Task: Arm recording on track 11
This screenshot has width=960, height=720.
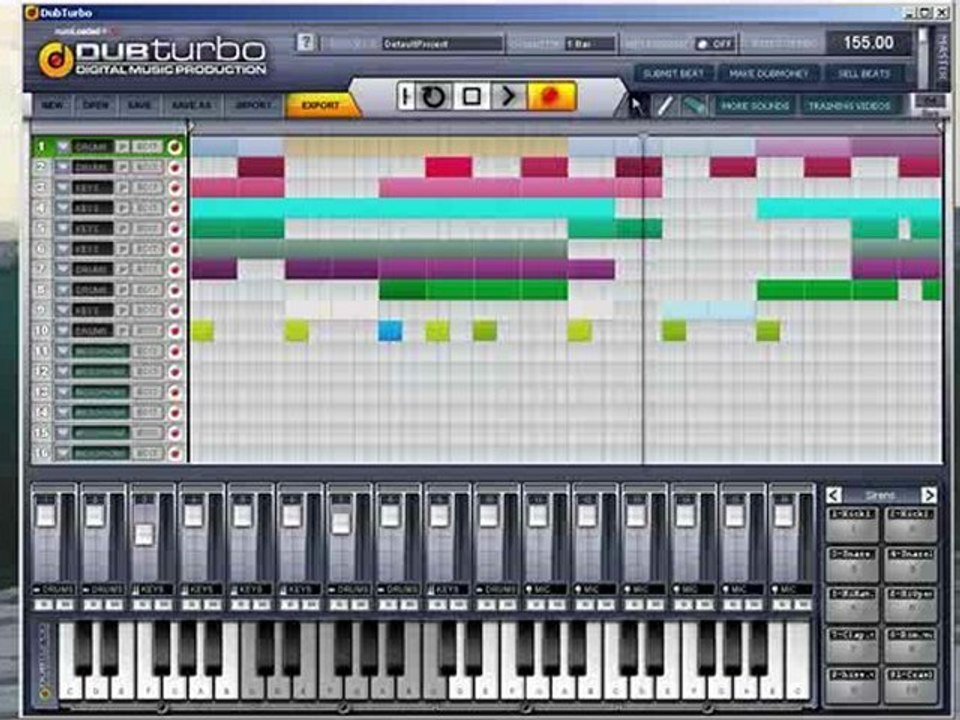Action: (x=175, y=351)
